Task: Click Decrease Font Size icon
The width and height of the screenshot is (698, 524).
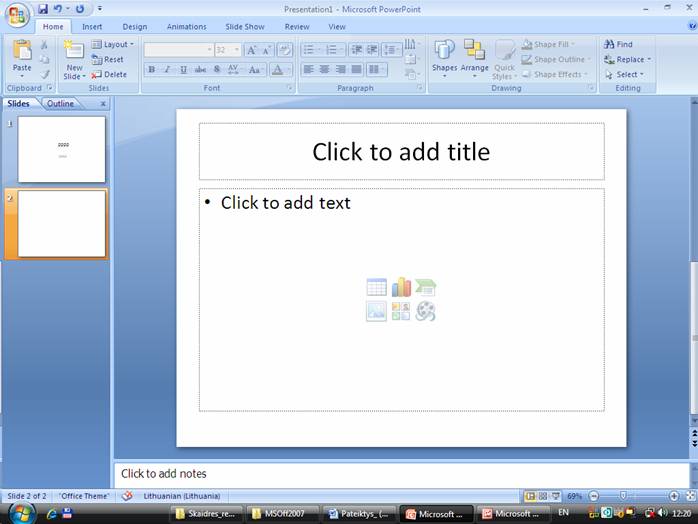Action: point(266,50)
